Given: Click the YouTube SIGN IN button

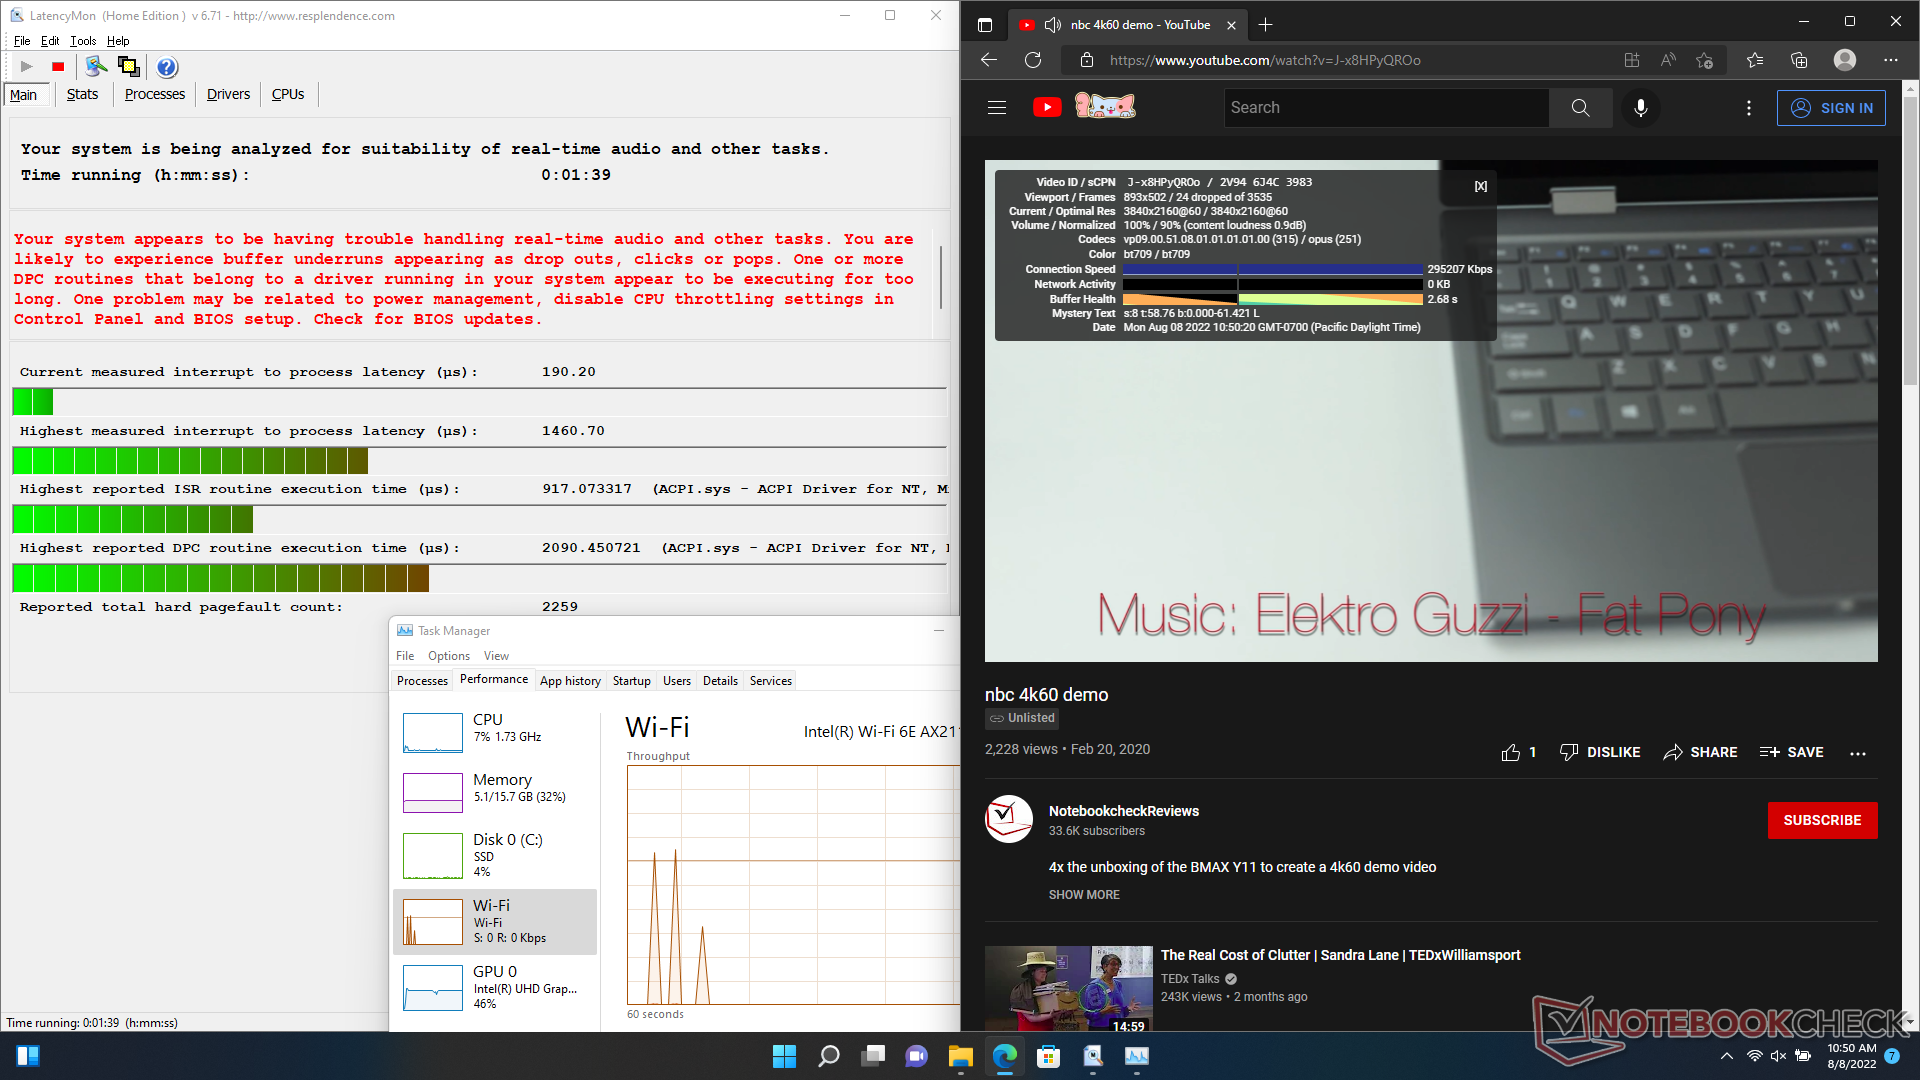Looking at the screenshot, I should [1831, 108].
